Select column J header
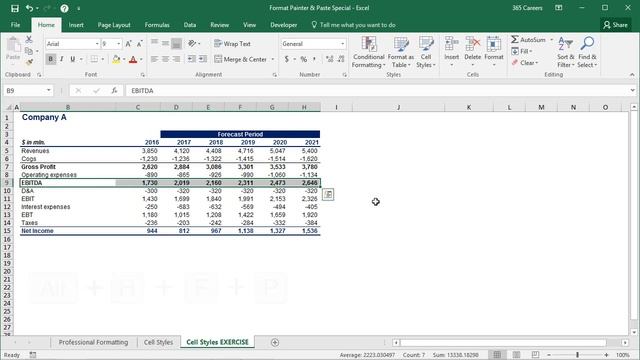This screenshot has width=640, height=360. click(398, 107)
